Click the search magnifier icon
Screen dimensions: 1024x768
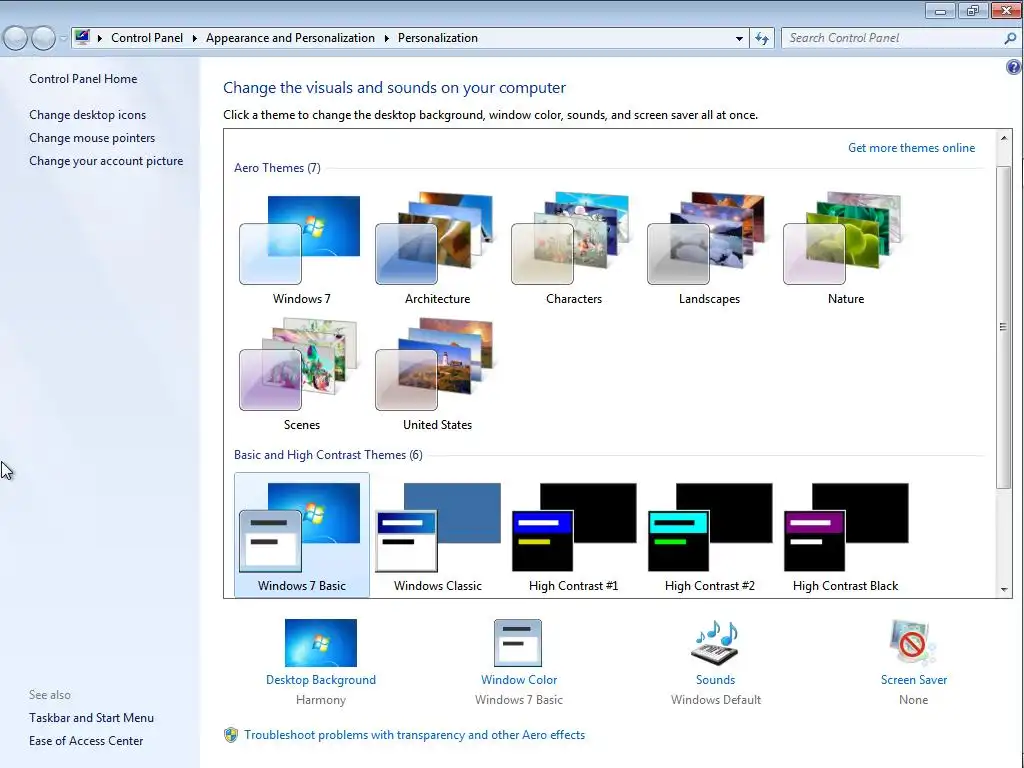tap(1010, 39)
